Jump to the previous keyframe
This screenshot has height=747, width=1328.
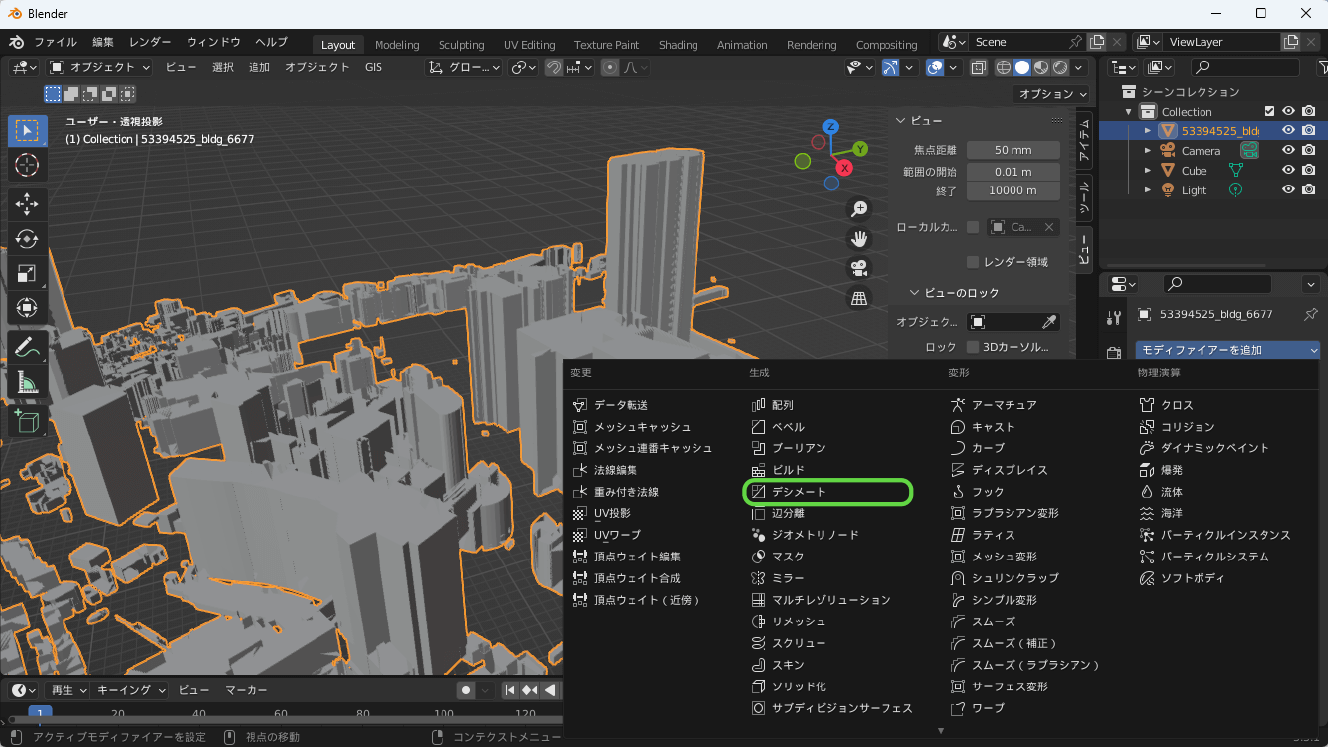(529, 690)
